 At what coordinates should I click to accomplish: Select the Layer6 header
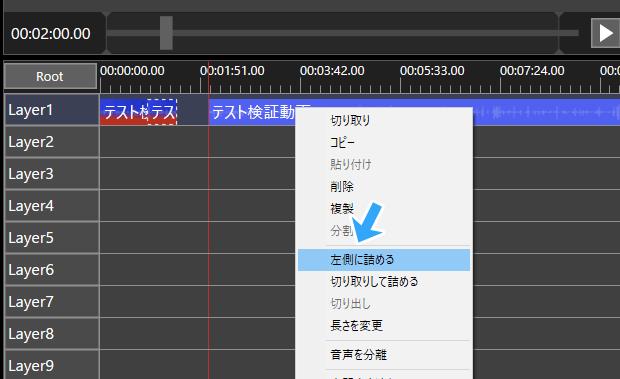51,270
